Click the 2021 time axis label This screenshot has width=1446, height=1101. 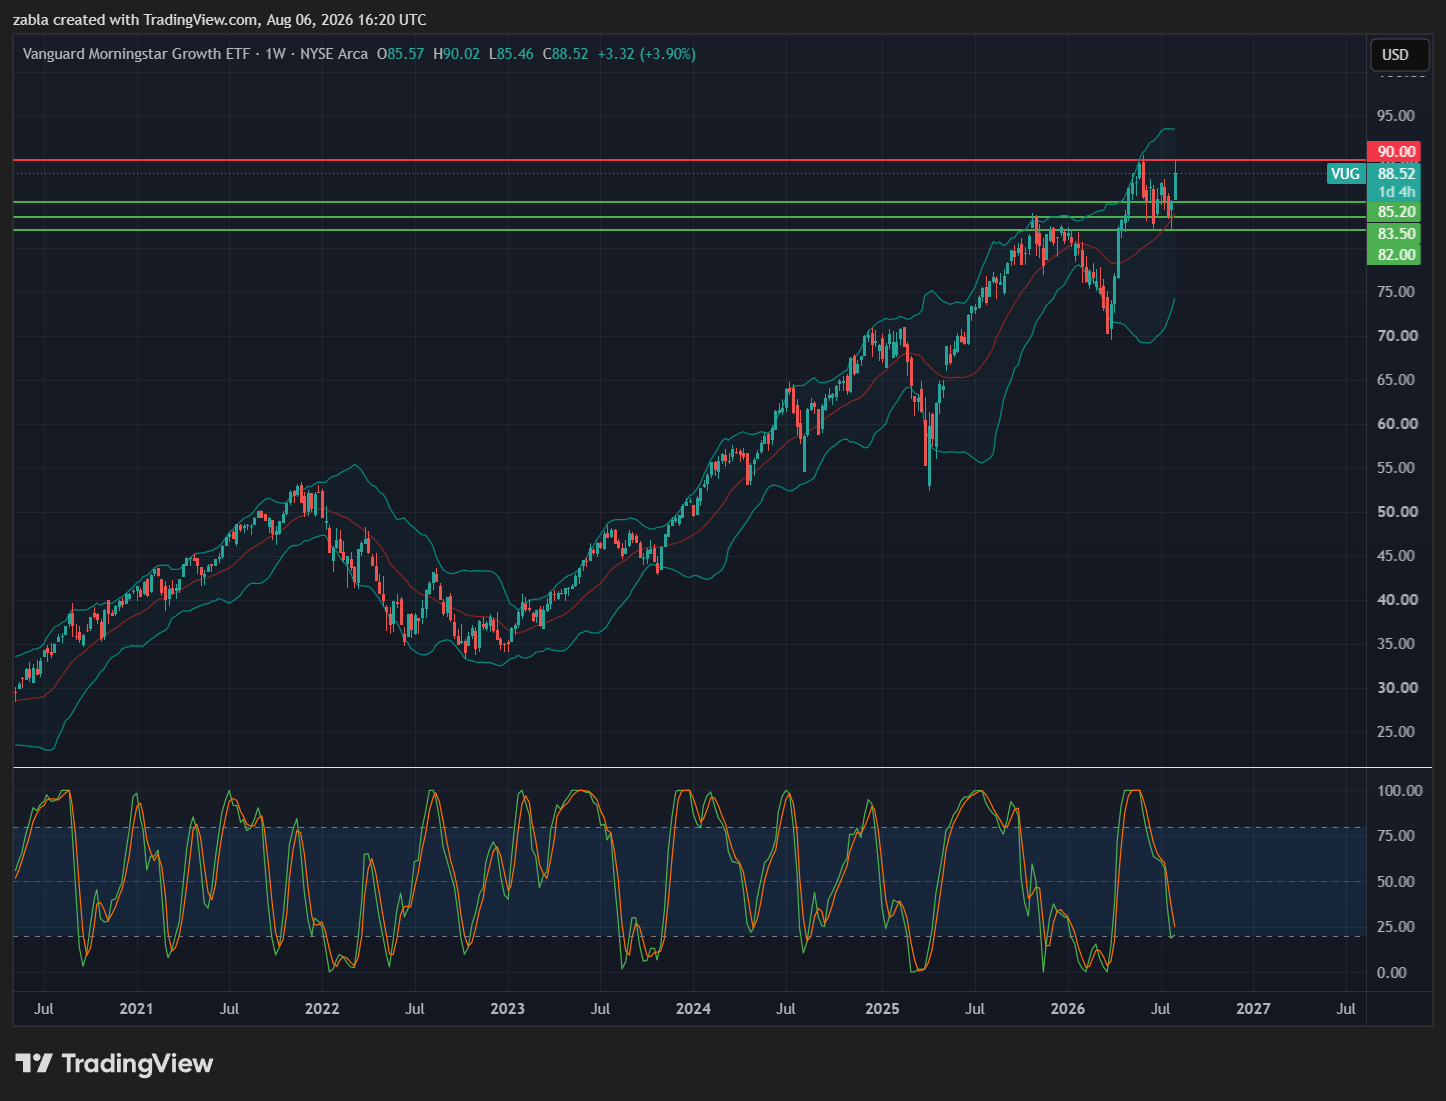pos(136,1009)
